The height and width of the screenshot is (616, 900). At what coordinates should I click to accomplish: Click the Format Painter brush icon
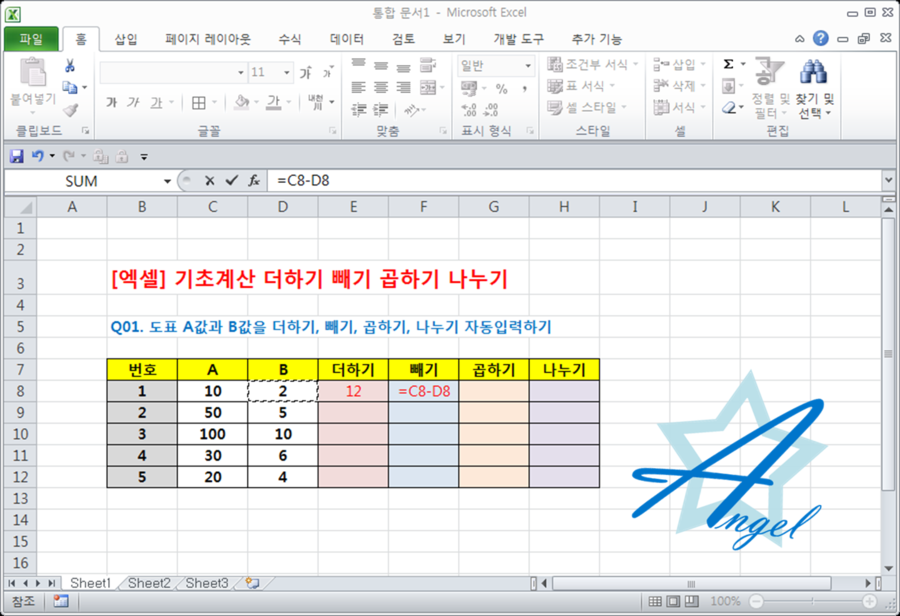[x=70, y=109]
